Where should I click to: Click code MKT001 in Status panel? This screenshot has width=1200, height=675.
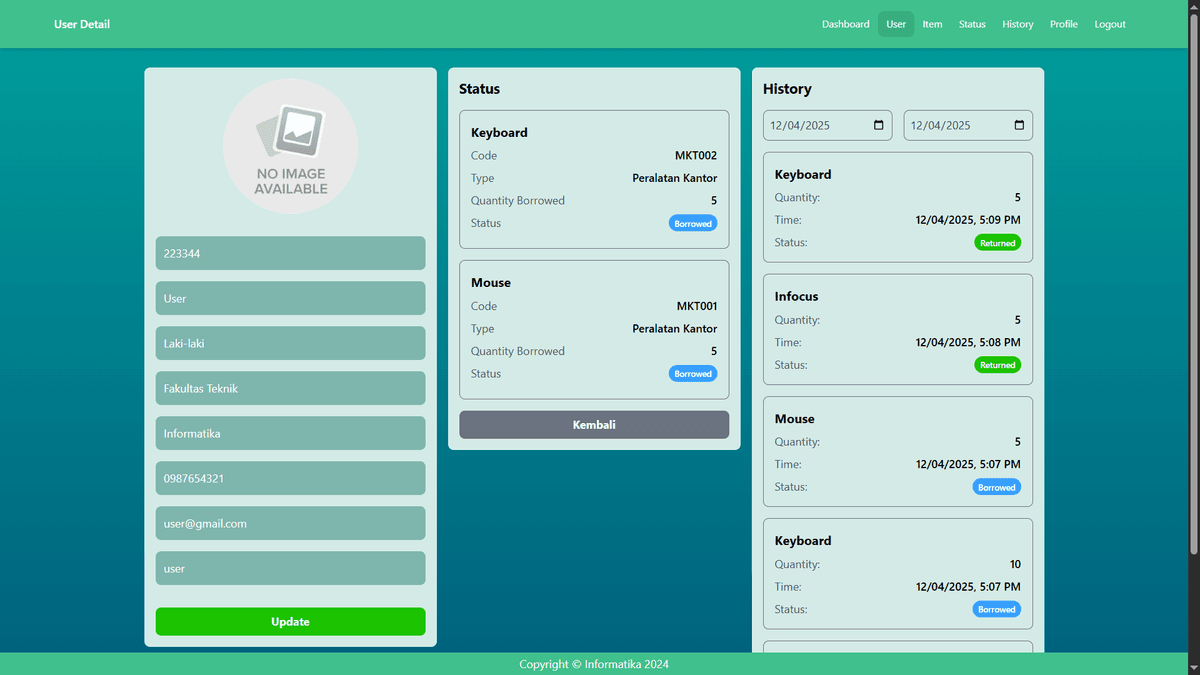point(697,306)
